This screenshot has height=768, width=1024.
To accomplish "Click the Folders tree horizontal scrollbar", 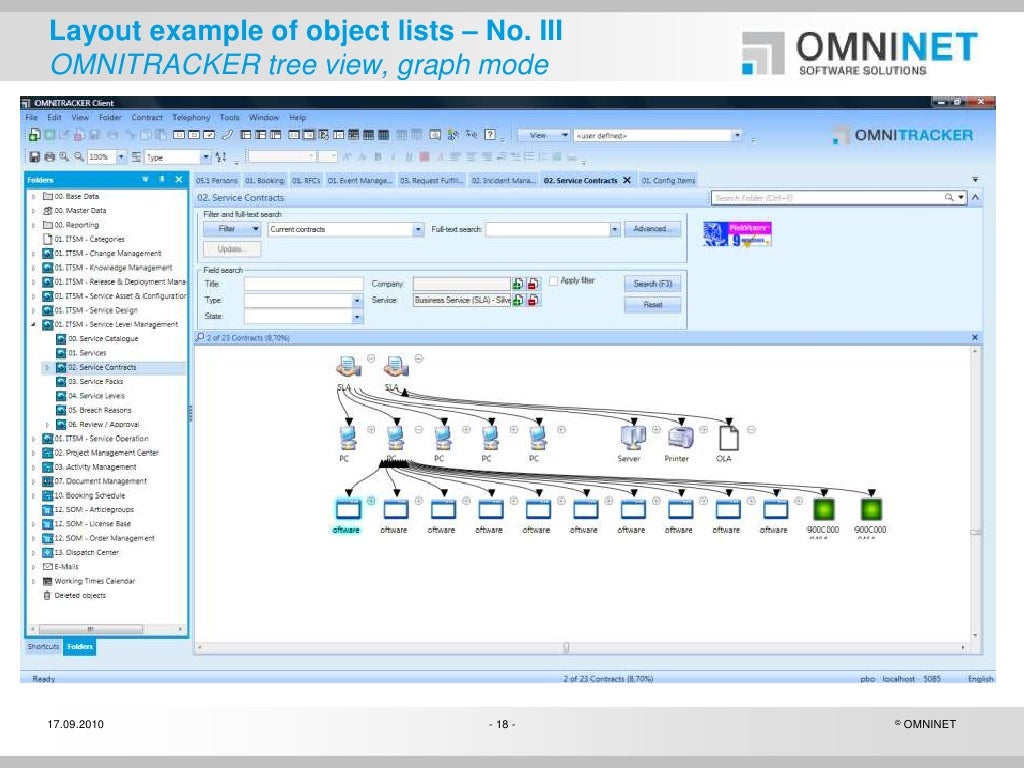I will [106, 629].
